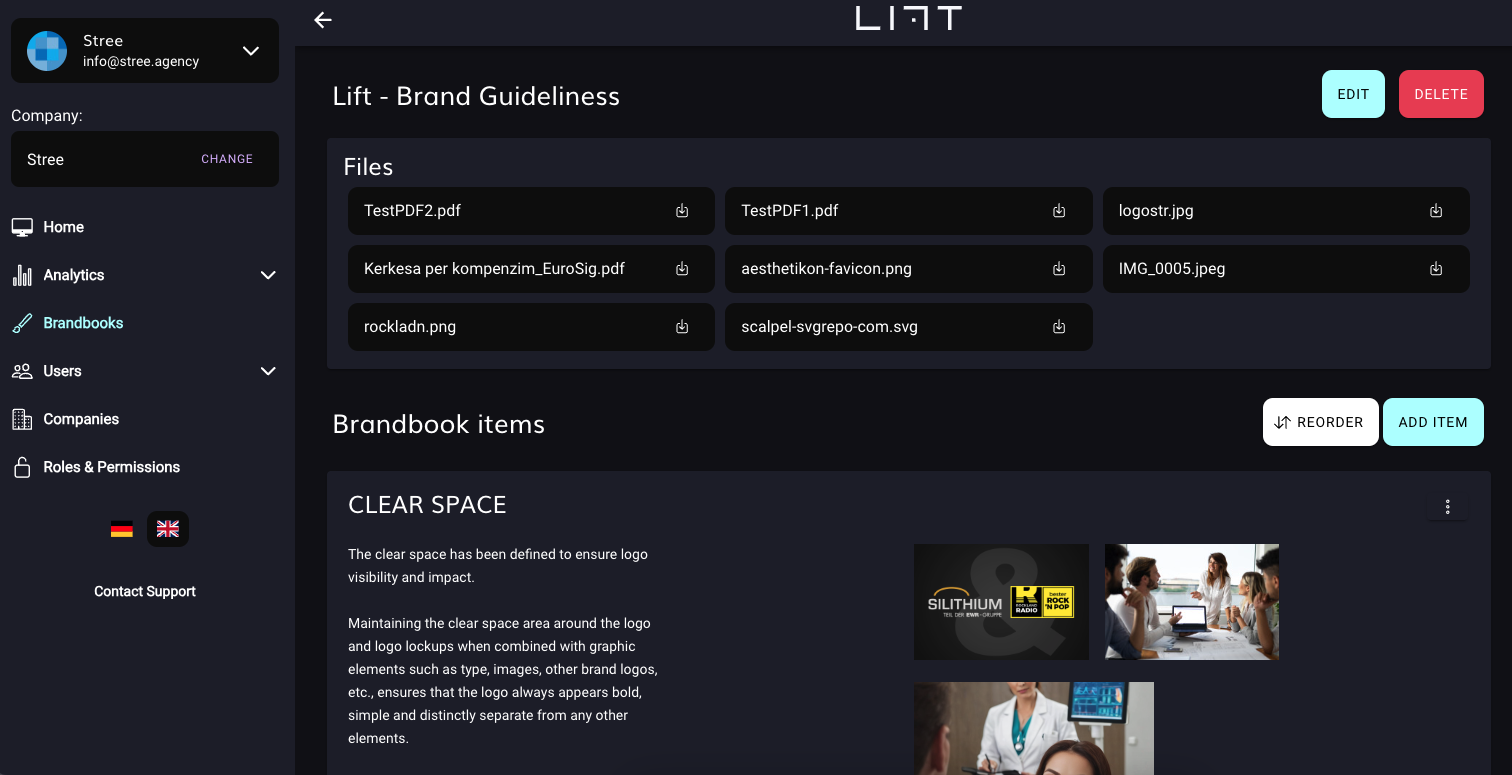This screenshot has height=775, width=1512.
Task: Expand the Analytics menu section
Action: pyautogui.click(x=268, y=275)
